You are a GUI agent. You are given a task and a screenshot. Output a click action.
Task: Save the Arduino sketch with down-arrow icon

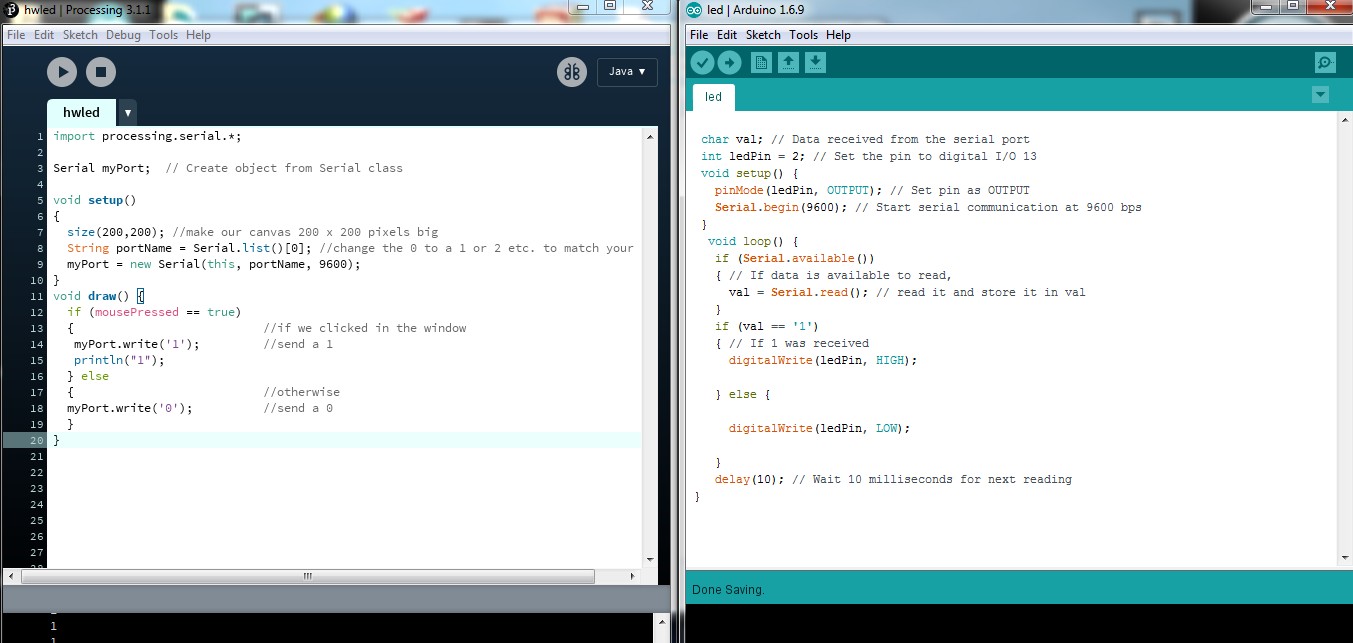point(815,63)
